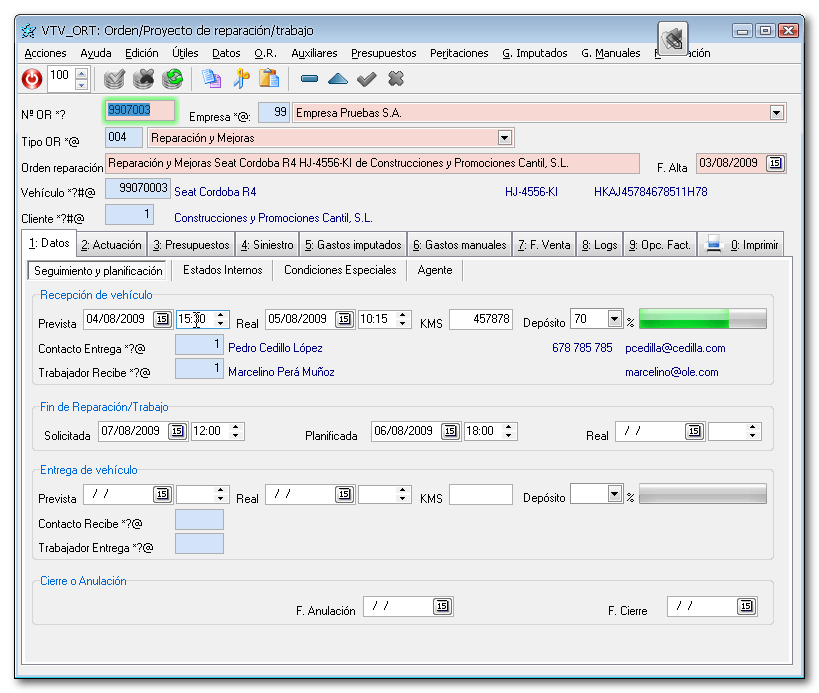
Task: Increase the toolbar 100 value with up arrow
Action: coord(81,74)
